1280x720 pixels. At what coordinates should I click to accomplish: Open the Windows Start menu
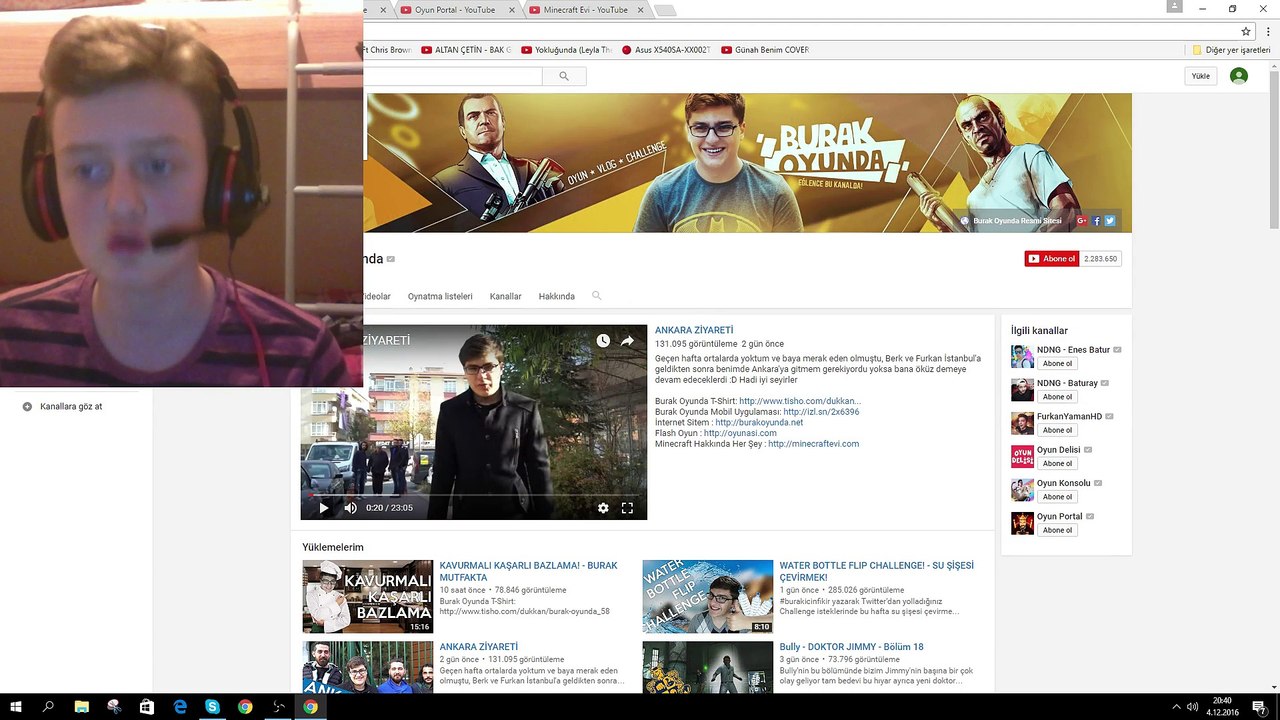coord(16,707)
